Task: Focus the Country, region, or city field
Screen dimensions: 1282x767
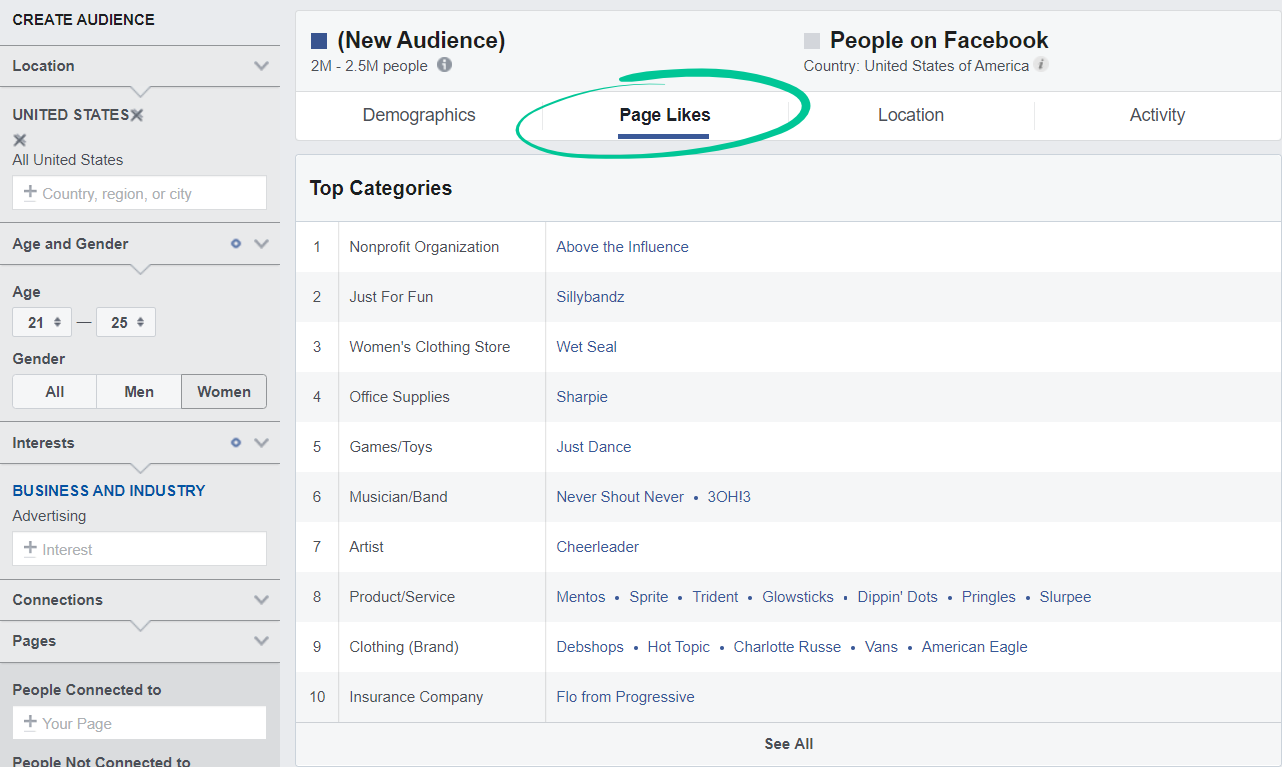Action: (x=140, y=193)
